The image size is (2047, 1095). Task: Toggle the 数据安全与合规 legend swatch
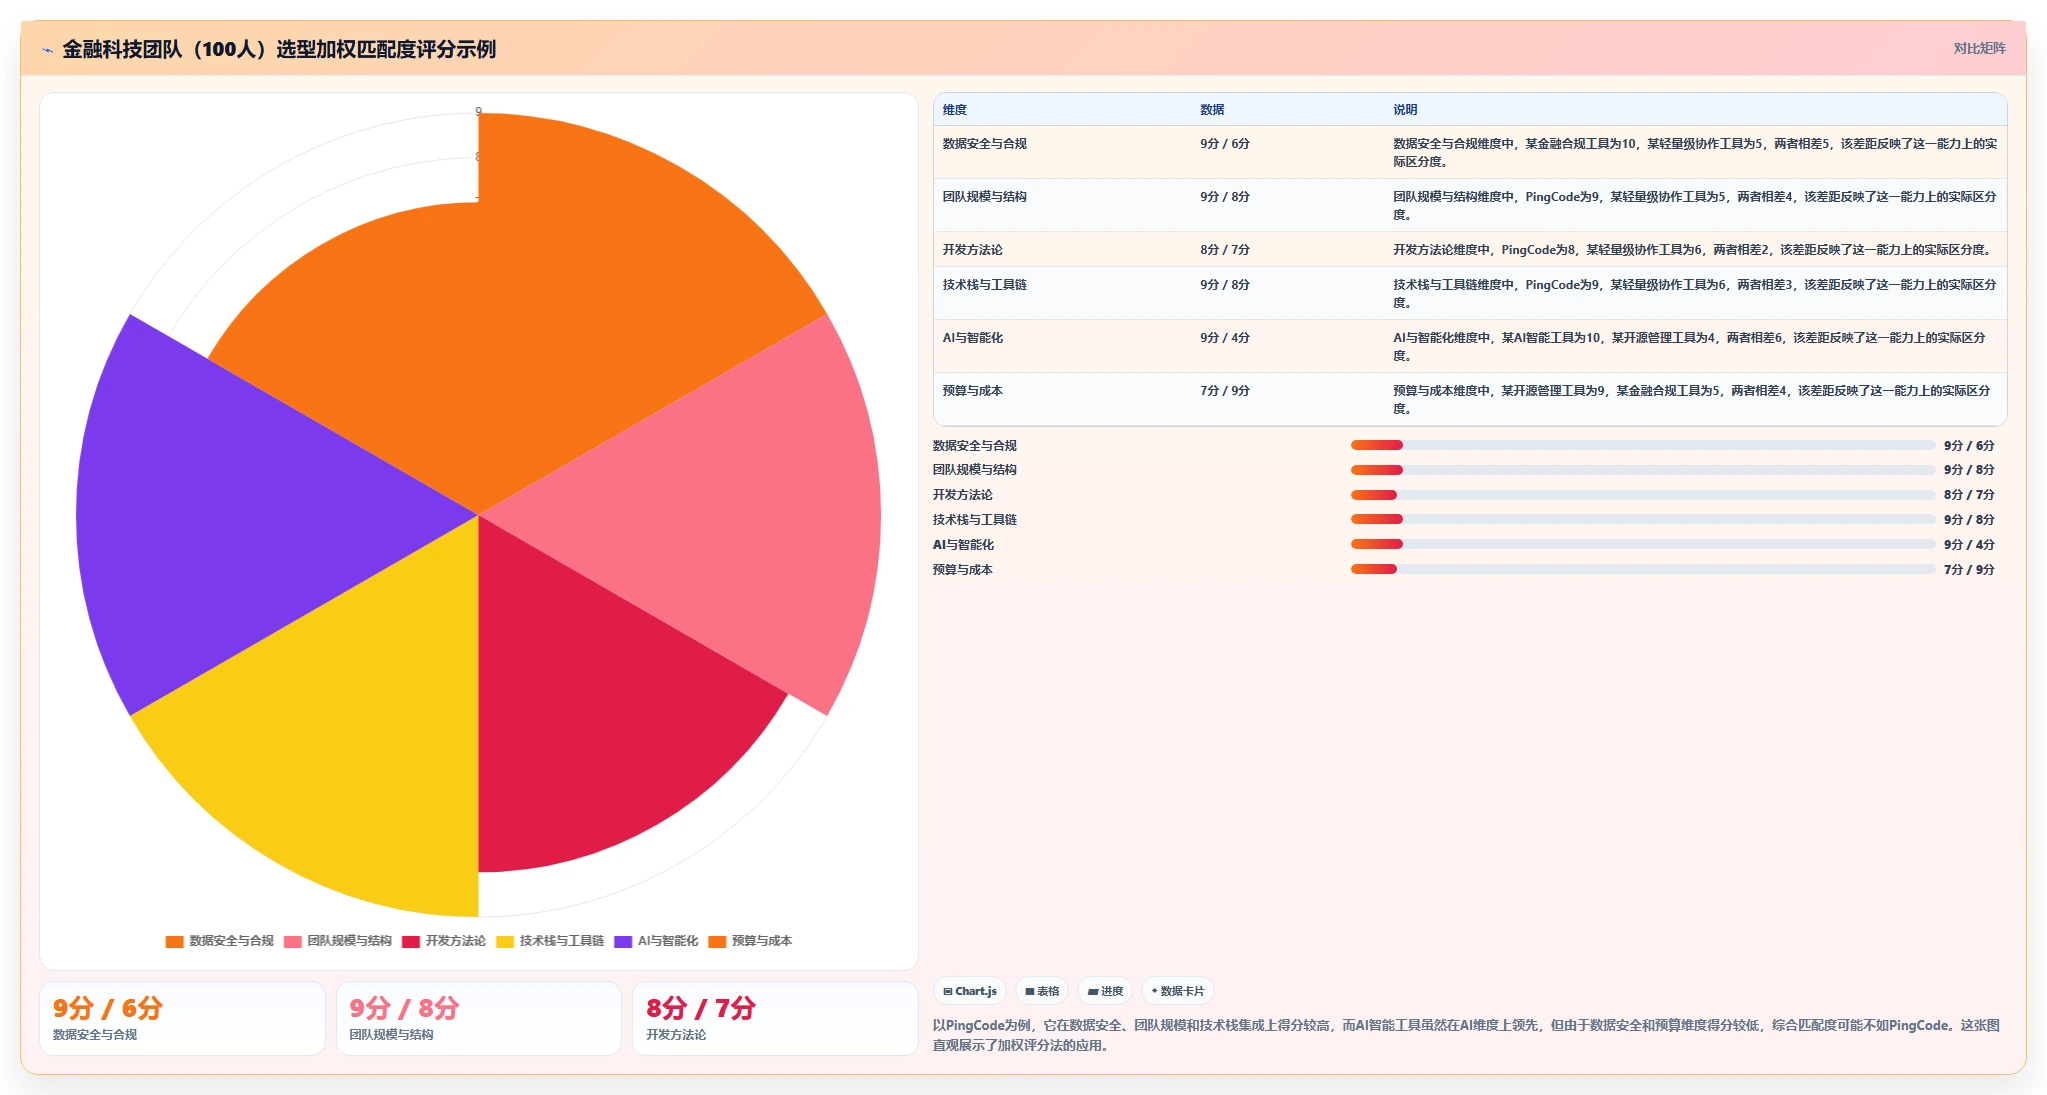click(x=174, y=941)
